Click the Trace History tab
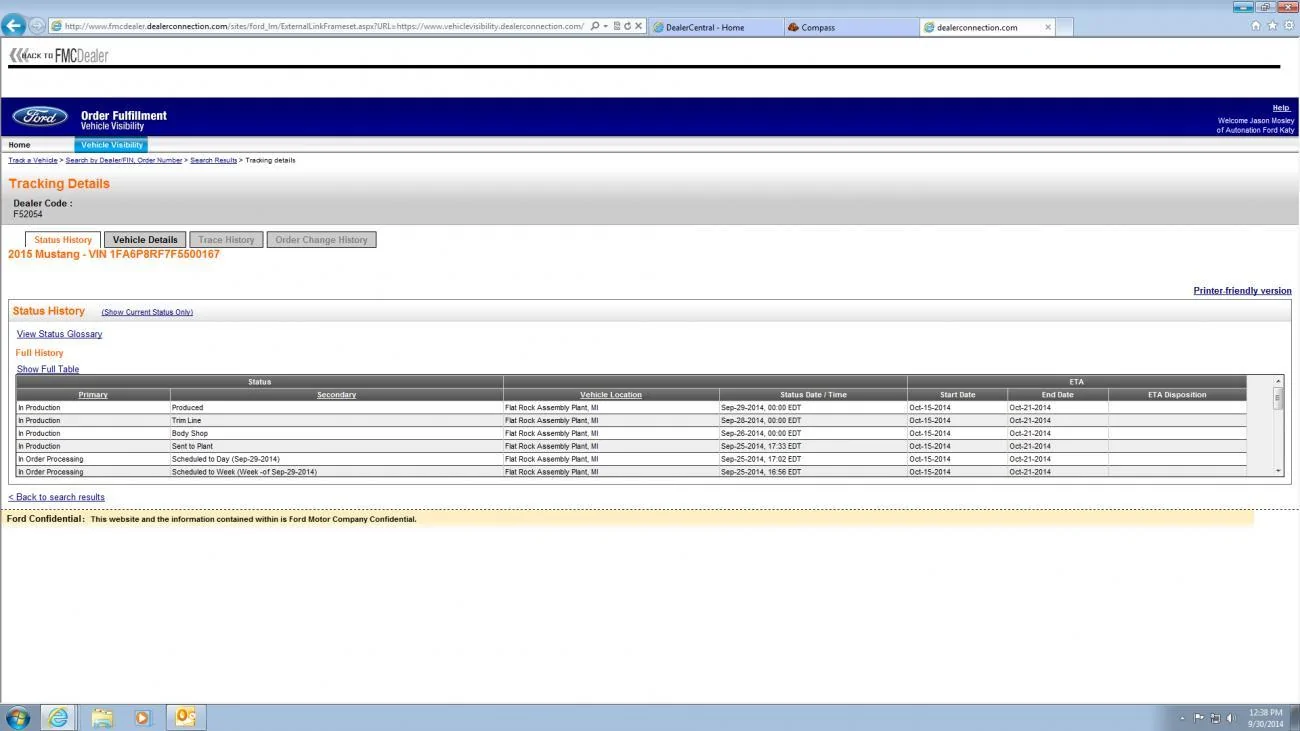 coord(226,240)
